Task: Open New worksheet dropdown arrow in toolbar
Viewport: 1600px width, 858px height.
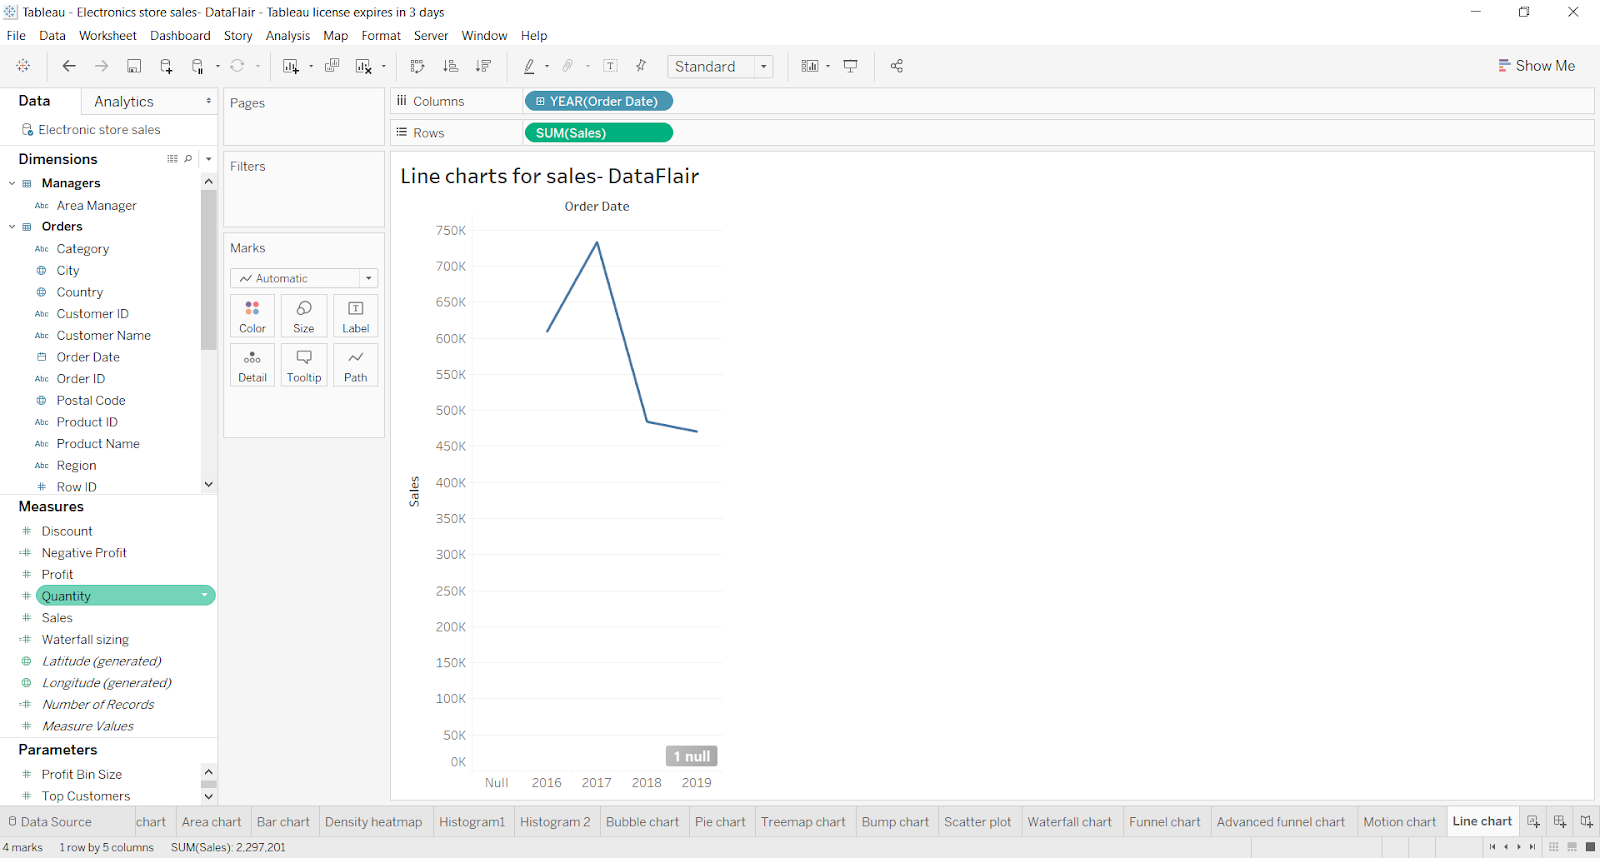Action: pyautogui.click(x=311, y=67)
